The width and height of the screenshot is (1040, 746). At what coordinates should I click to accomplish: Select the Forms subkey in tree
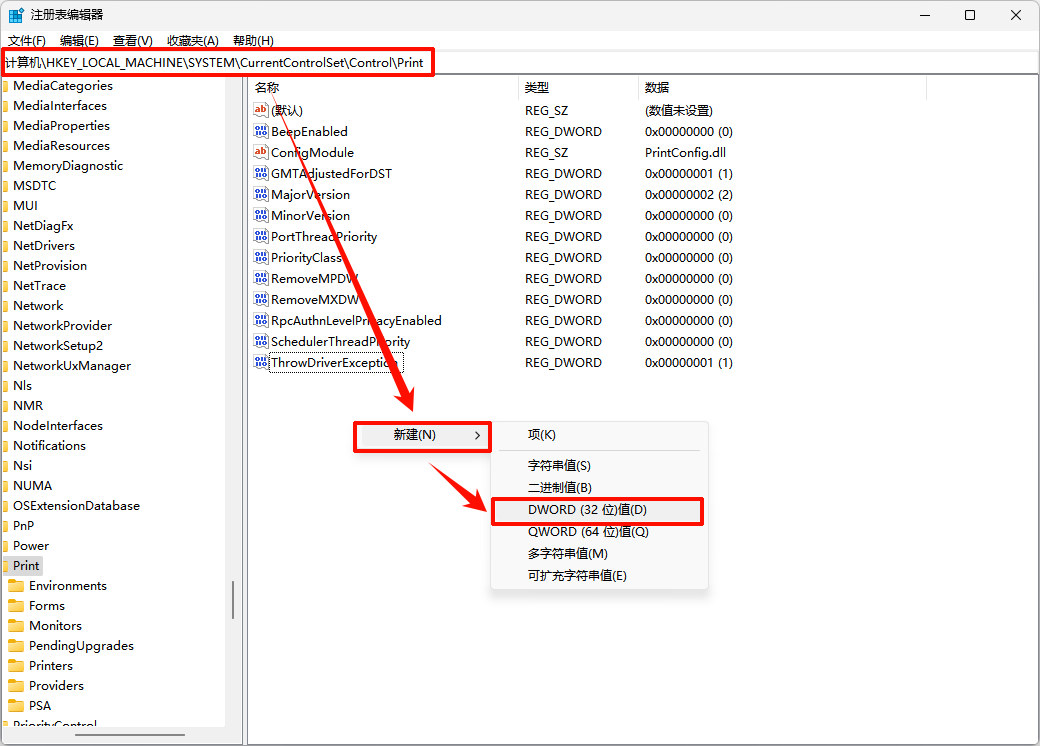point(46,606)
